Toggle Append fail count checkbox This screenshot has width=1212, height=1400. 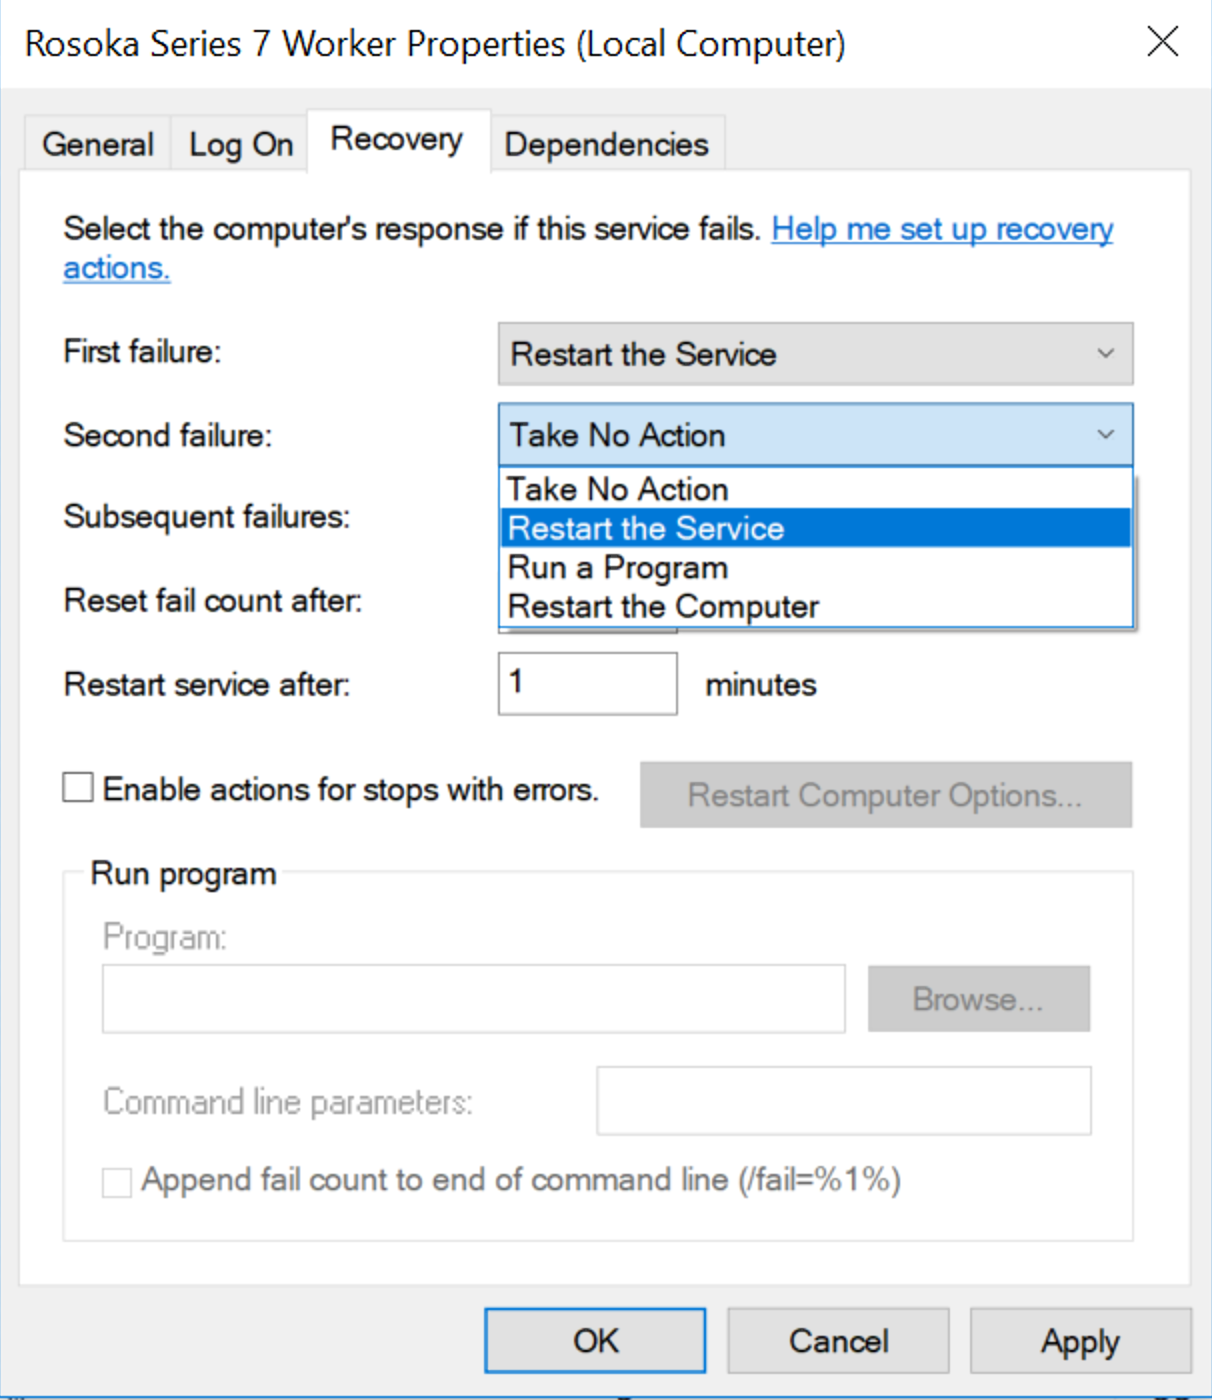tap(117, 1182)
